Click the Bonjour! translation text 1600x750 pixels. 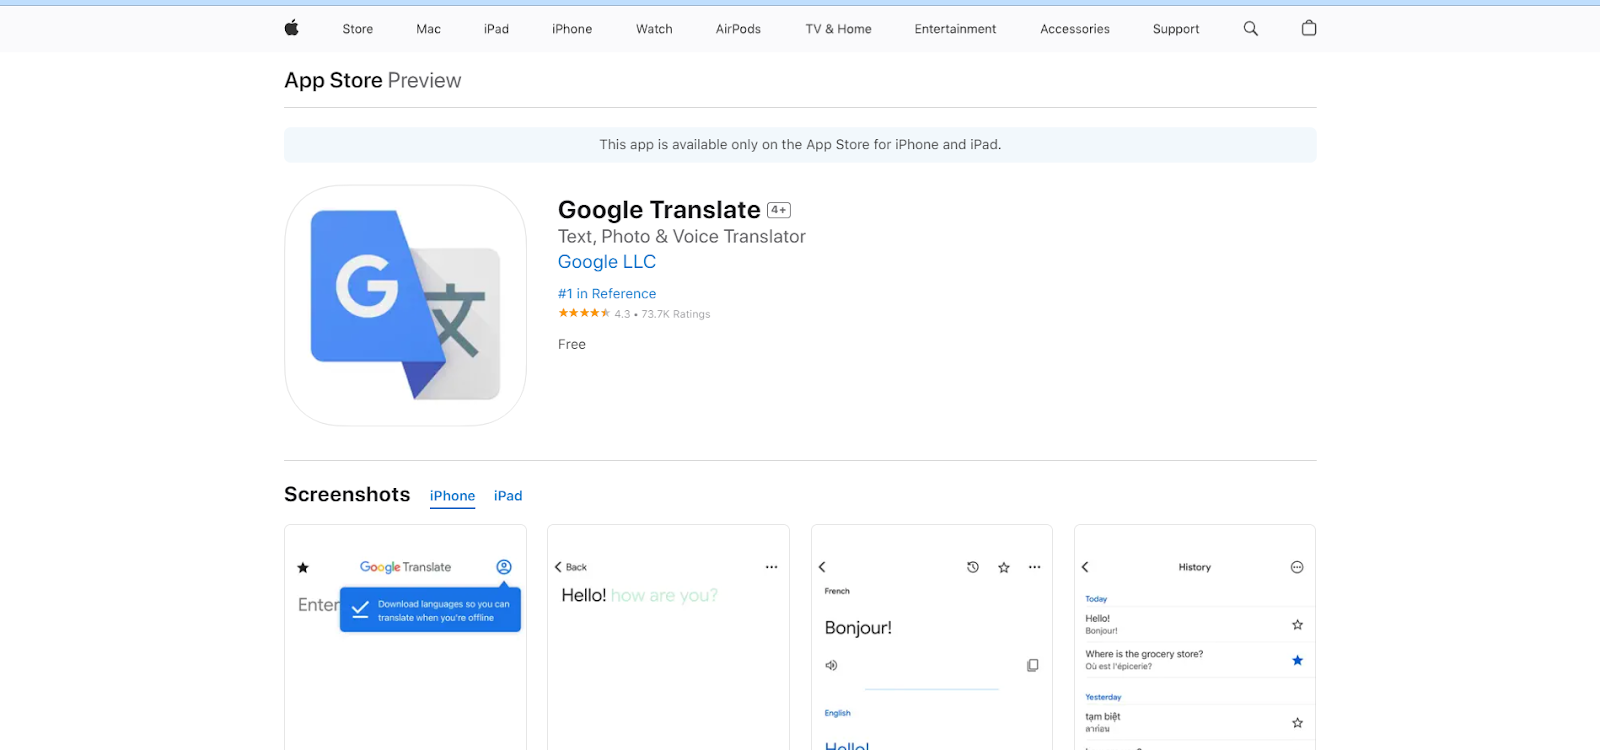(x=858, y=628)
